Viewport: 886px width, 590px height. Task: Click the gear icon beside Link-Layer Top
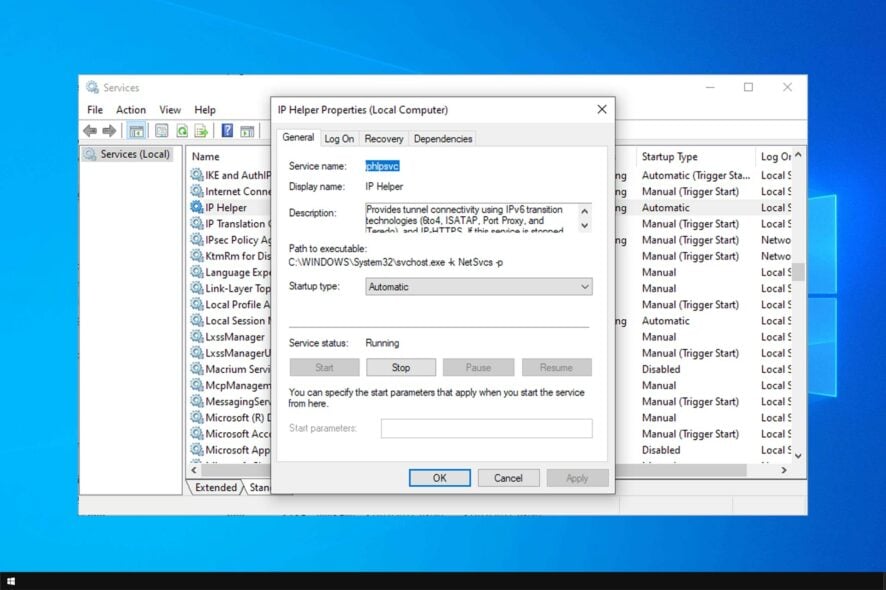tap(197, 288)
